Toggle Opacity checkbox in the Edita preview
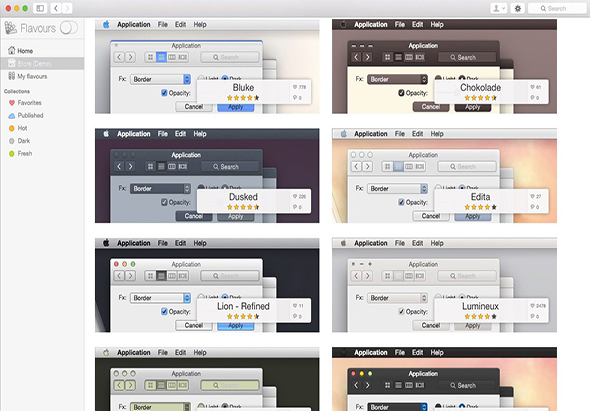Viewport: 590px width, 411px height. (x=401, y=202)
